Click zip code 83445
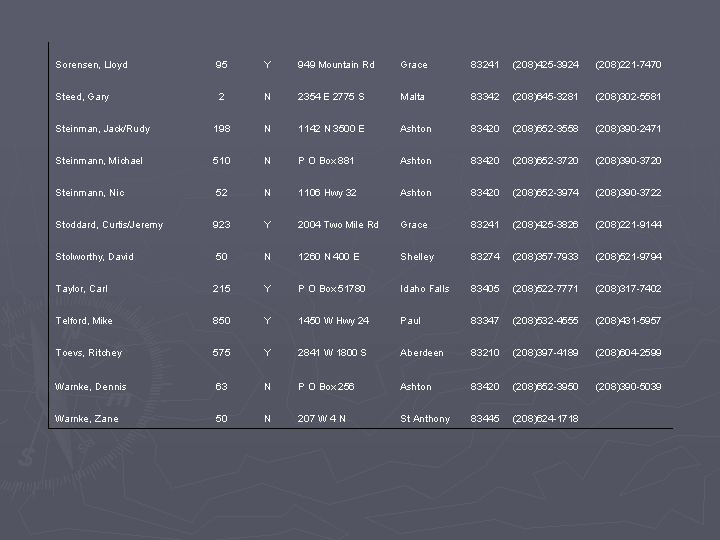The image size is (720, 540). pyautogui.click(x=484, y=419)
